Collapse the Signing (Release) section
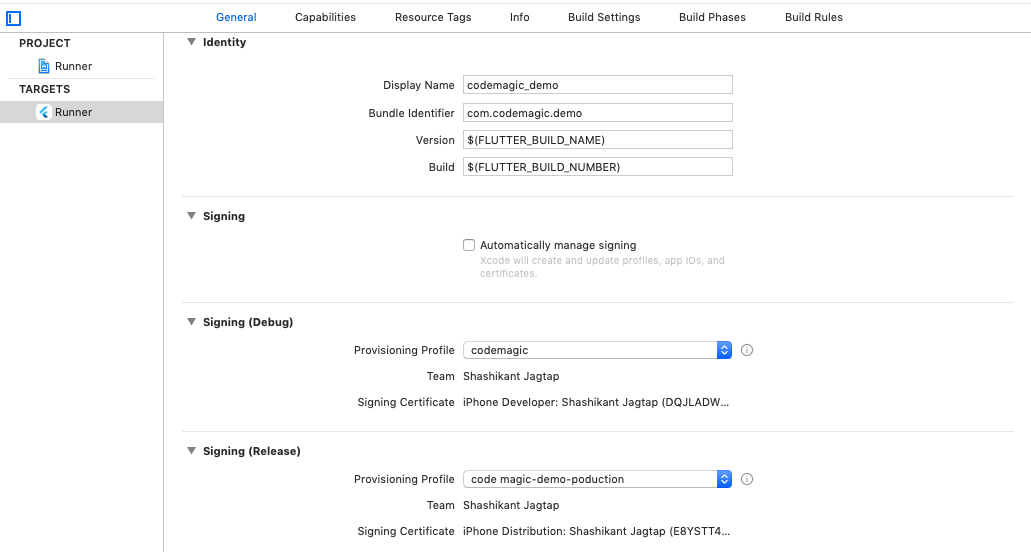 (191, 451)
